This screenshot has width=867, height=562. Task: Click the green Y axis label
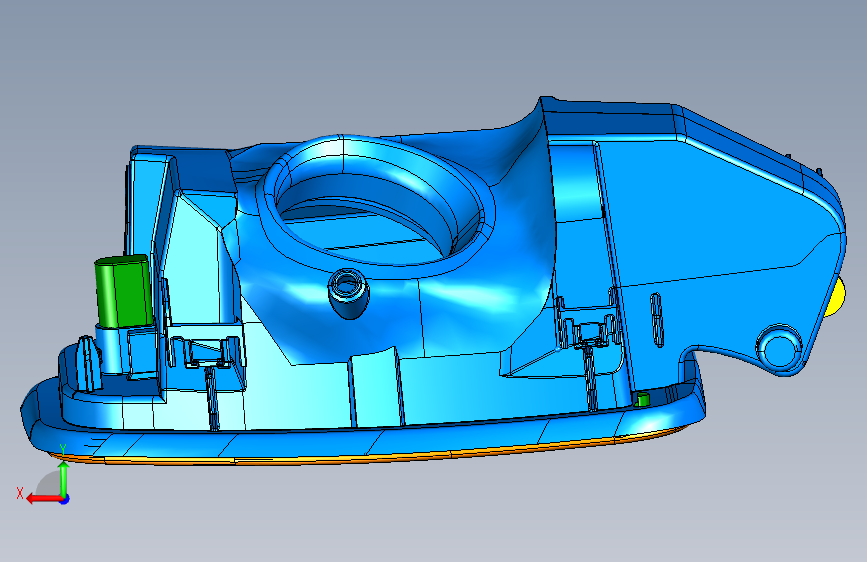pyautogui.click(x=63, y=450)
